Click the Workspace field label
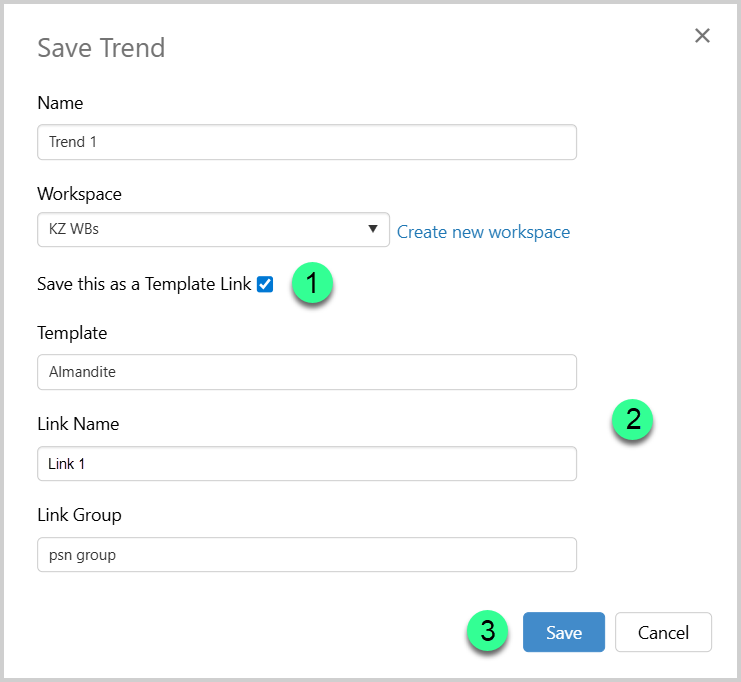This screenshot has height=682, width=741. [x=79, y=194]
